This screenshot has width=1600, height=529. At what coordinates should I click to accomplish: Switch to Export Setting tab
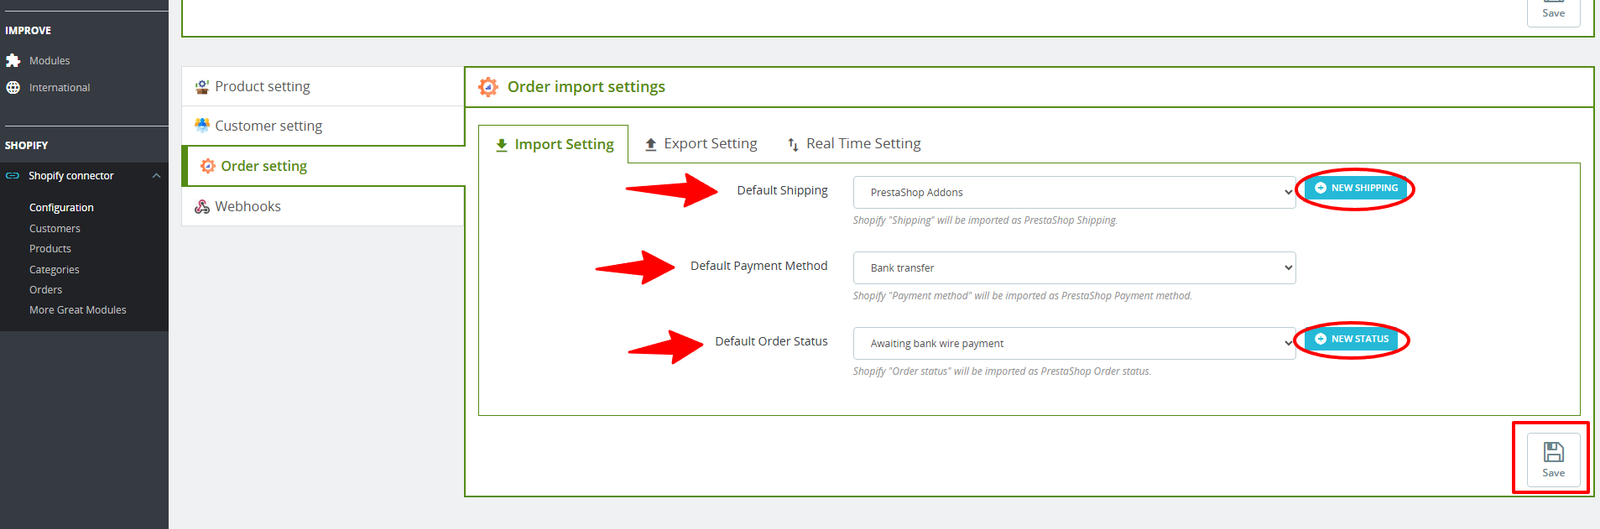click(x=701, y=144)
